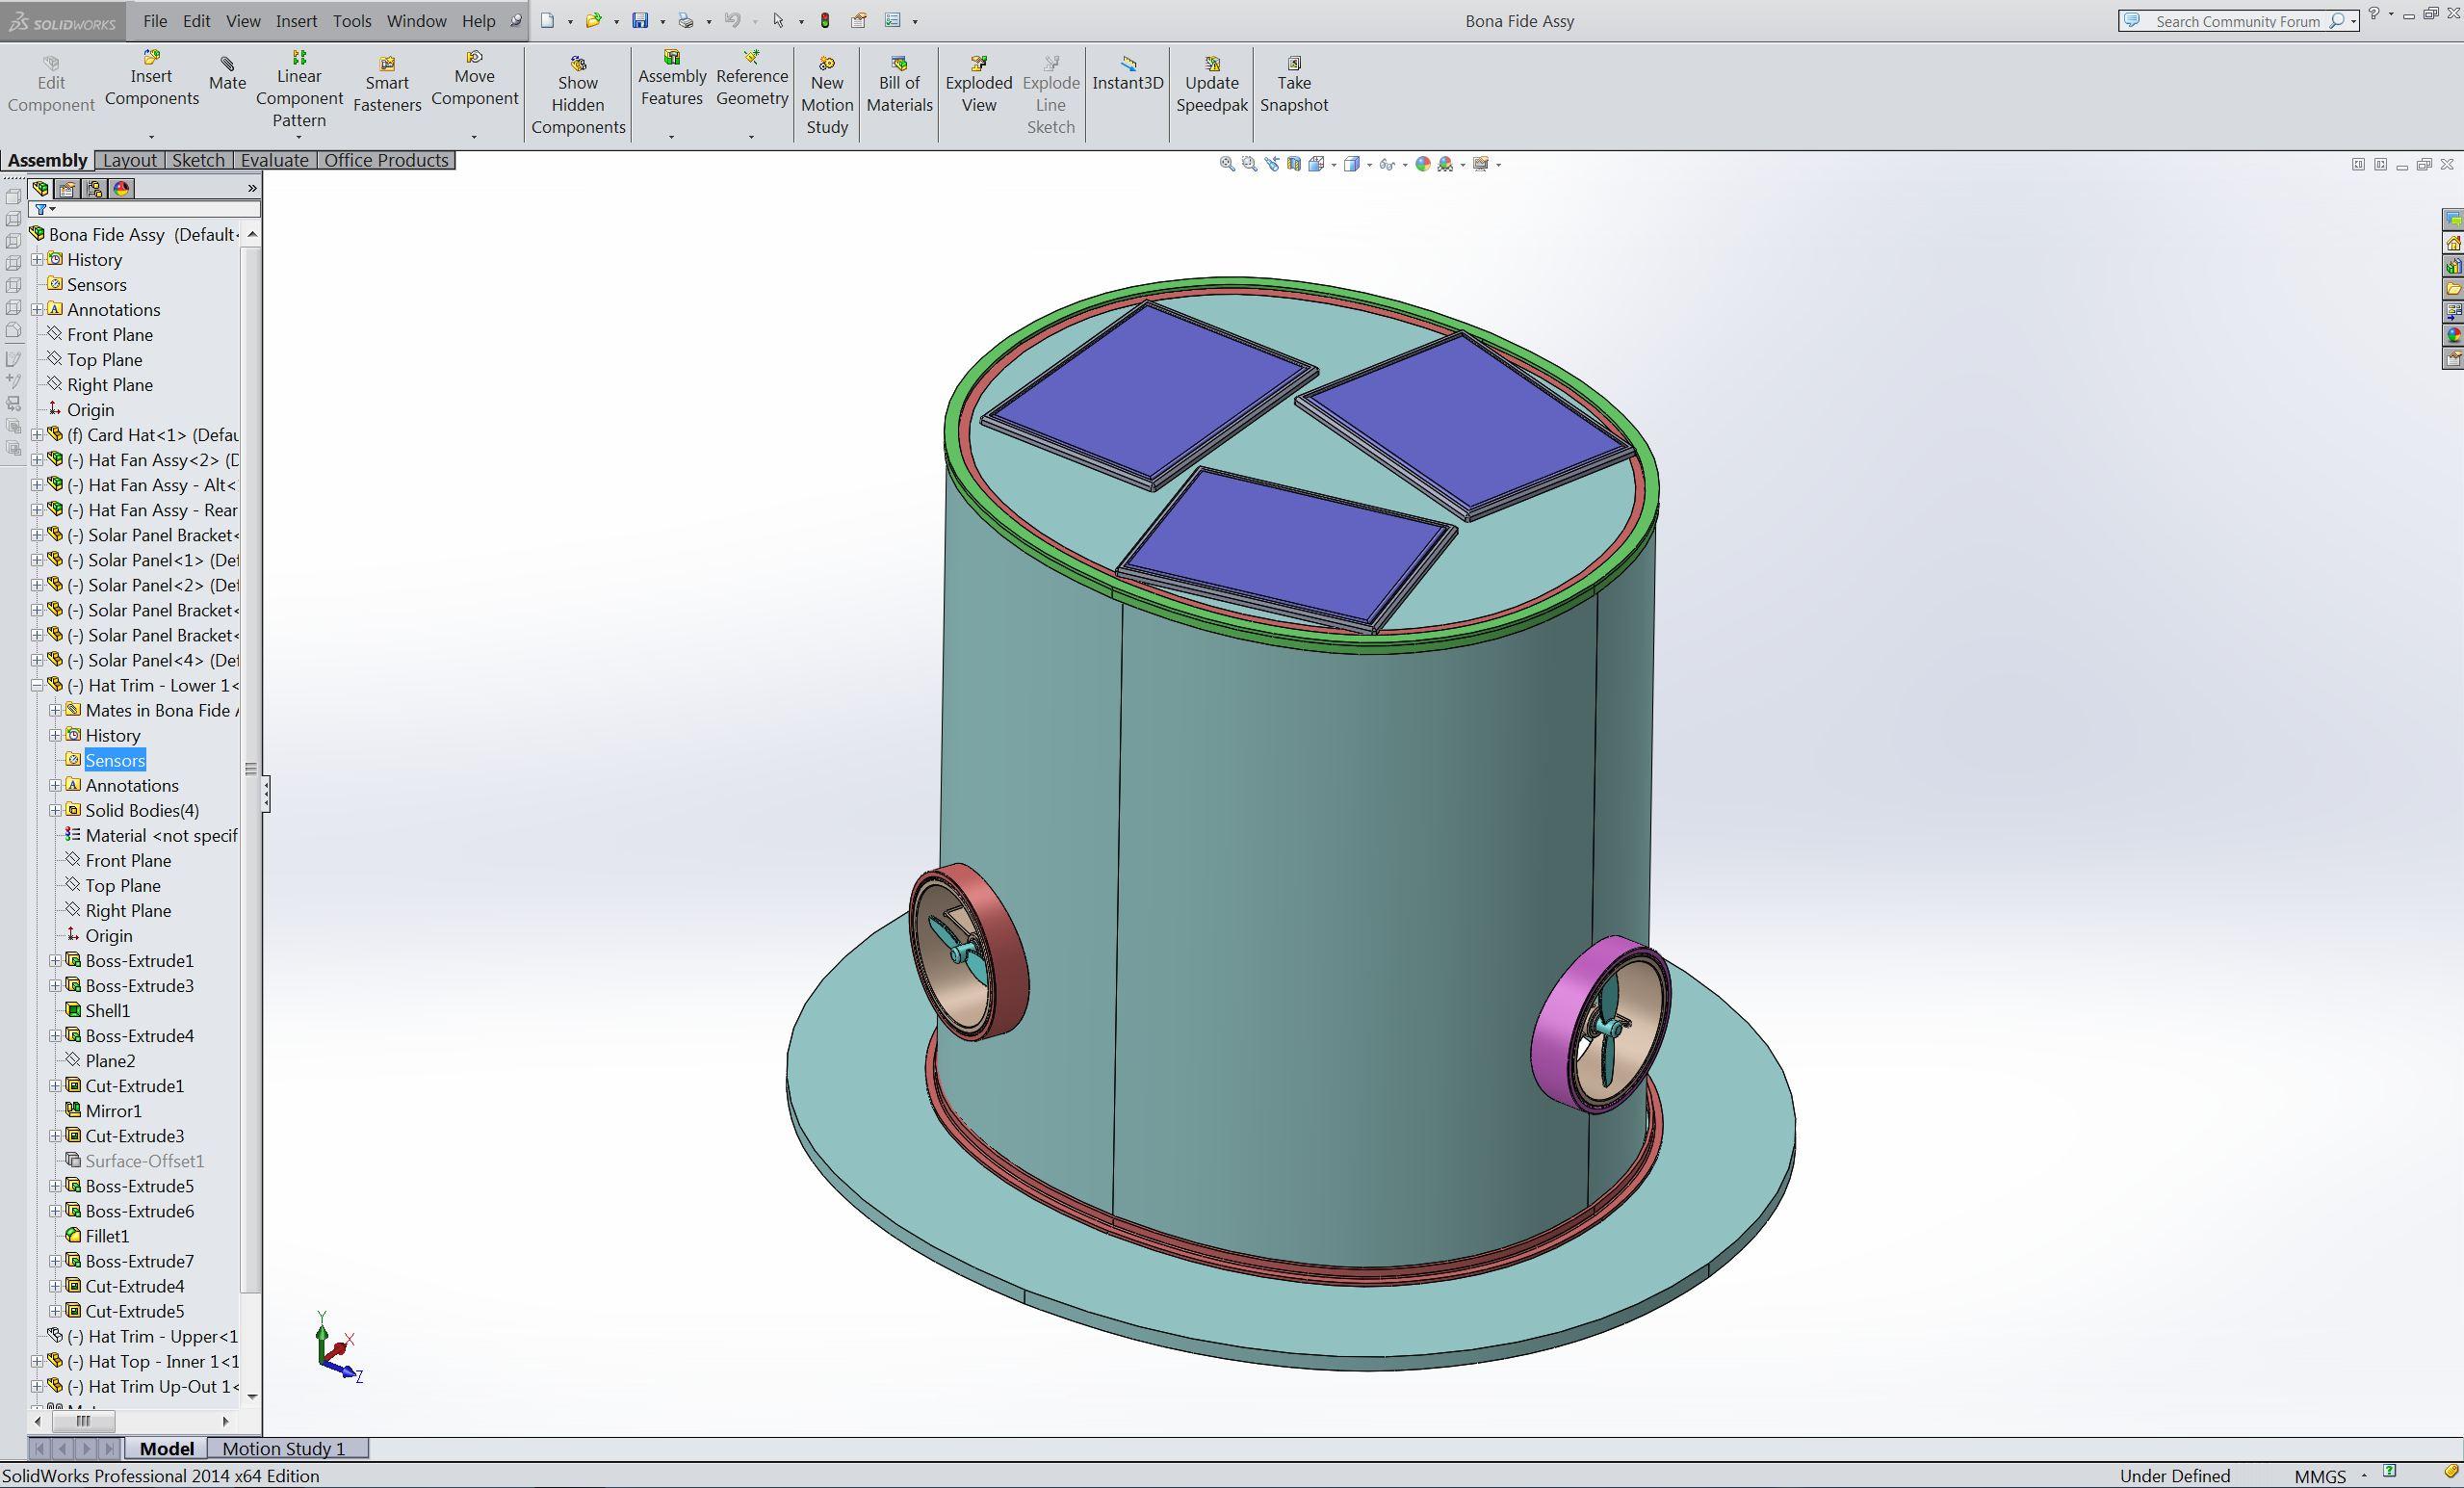
Task: Select the Exploded View tool
Action: pos(978,85)
